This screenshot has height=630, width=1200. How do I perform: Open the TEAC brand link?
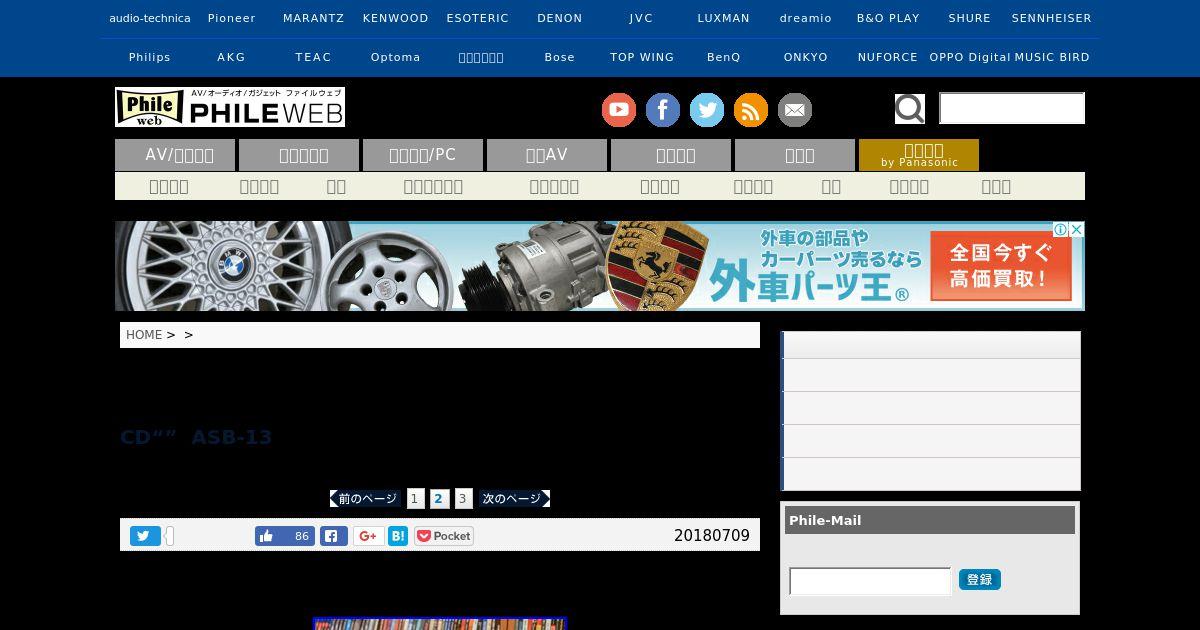(x=314, y=57)
